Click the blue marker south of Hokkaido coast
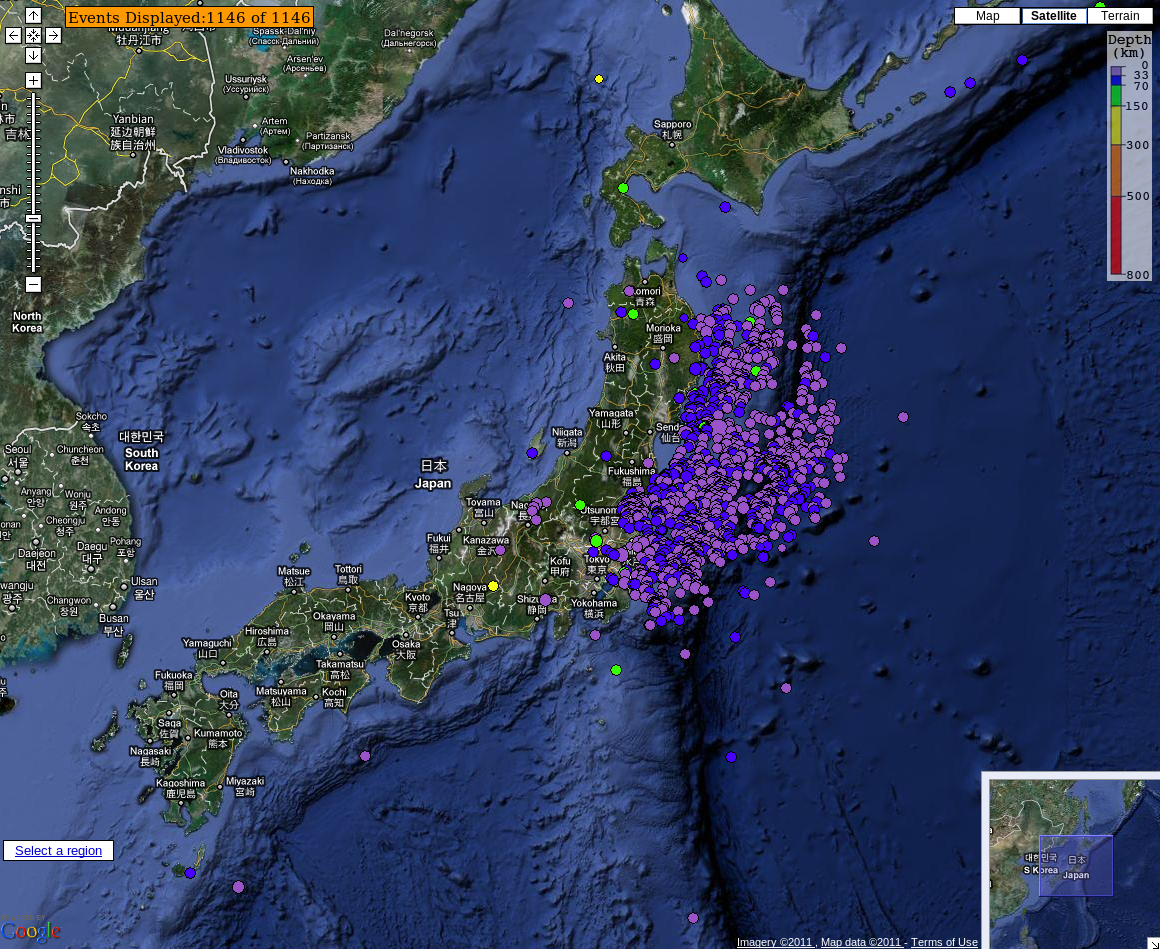This screenshot has width=1160, height=949. coord(725,207)
